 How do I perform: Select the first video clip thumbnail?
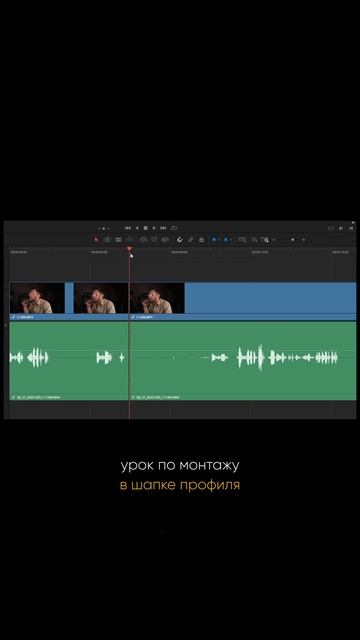(x=37, y=298)
